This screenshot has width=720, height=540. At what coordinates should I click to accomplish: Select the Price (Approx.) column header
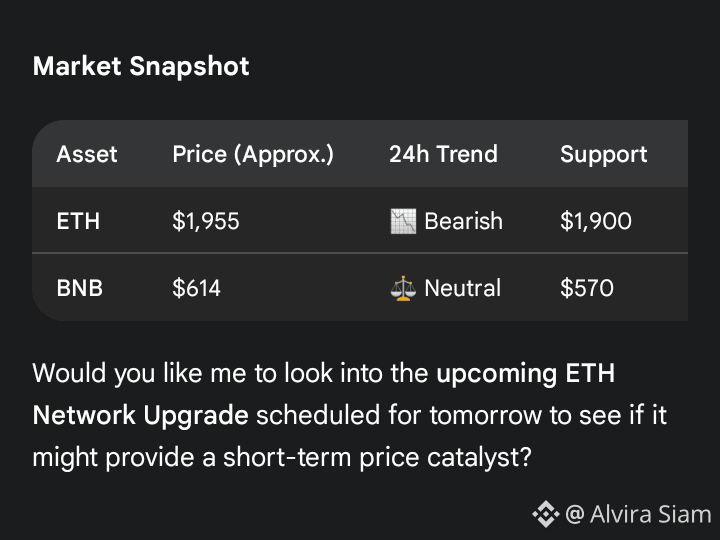tap(253, 154)
